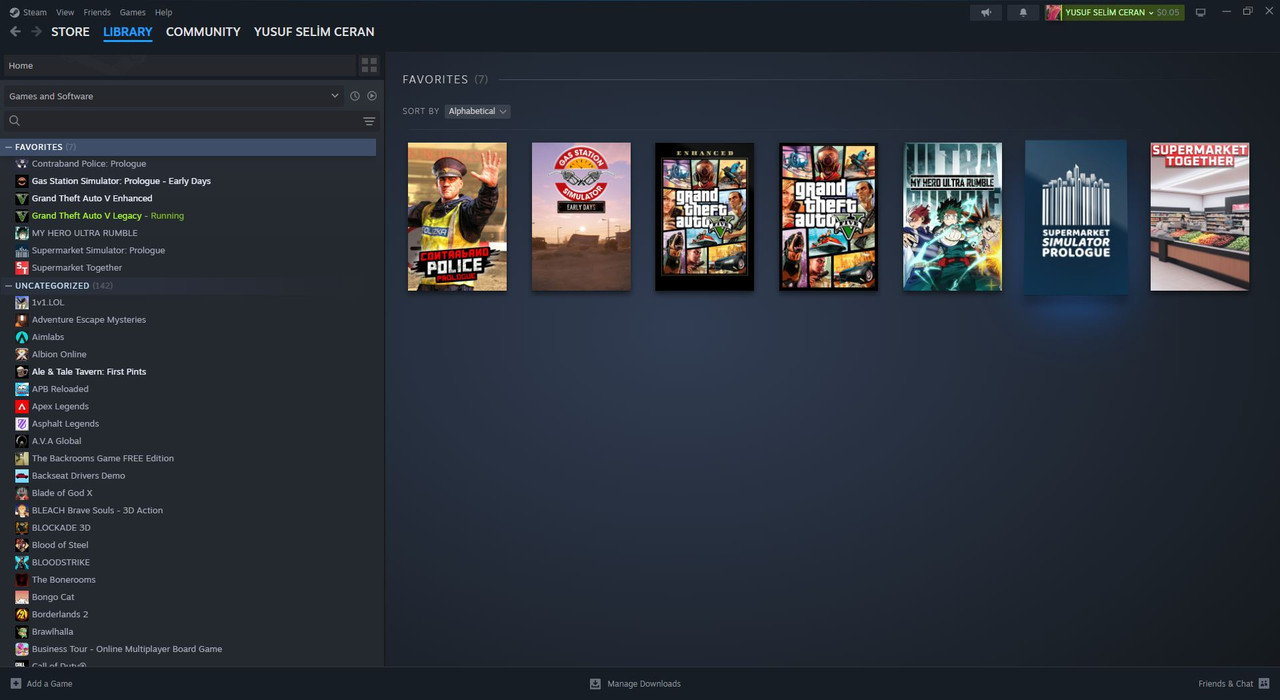Click the Asphalt Legends game icon
Viewport: 1280px width, 700px height.
point(22,424)
